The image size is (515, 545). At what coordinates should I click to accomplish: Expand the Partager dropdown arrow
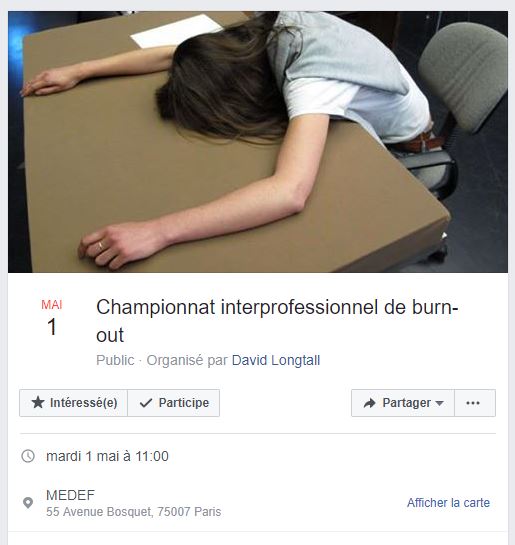point(439,403)
